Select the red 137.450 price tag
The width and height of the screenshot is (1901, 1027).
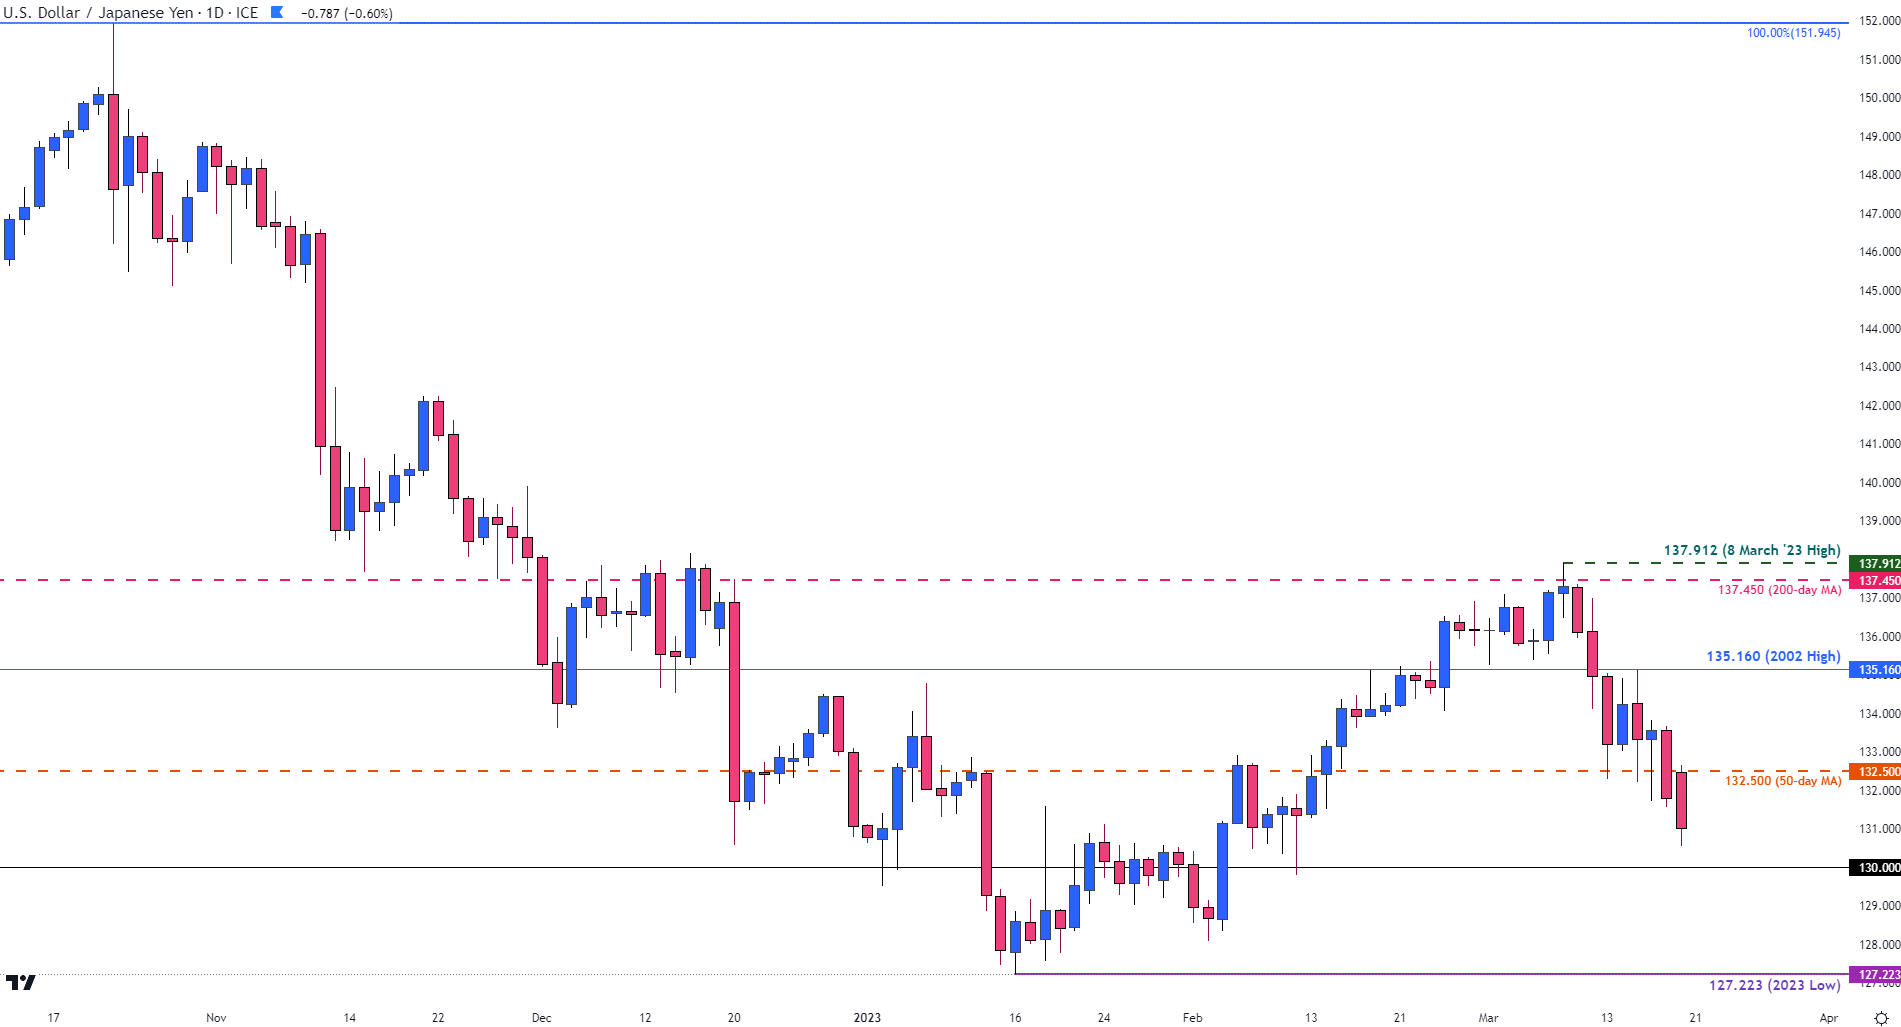pos(1875,580)
